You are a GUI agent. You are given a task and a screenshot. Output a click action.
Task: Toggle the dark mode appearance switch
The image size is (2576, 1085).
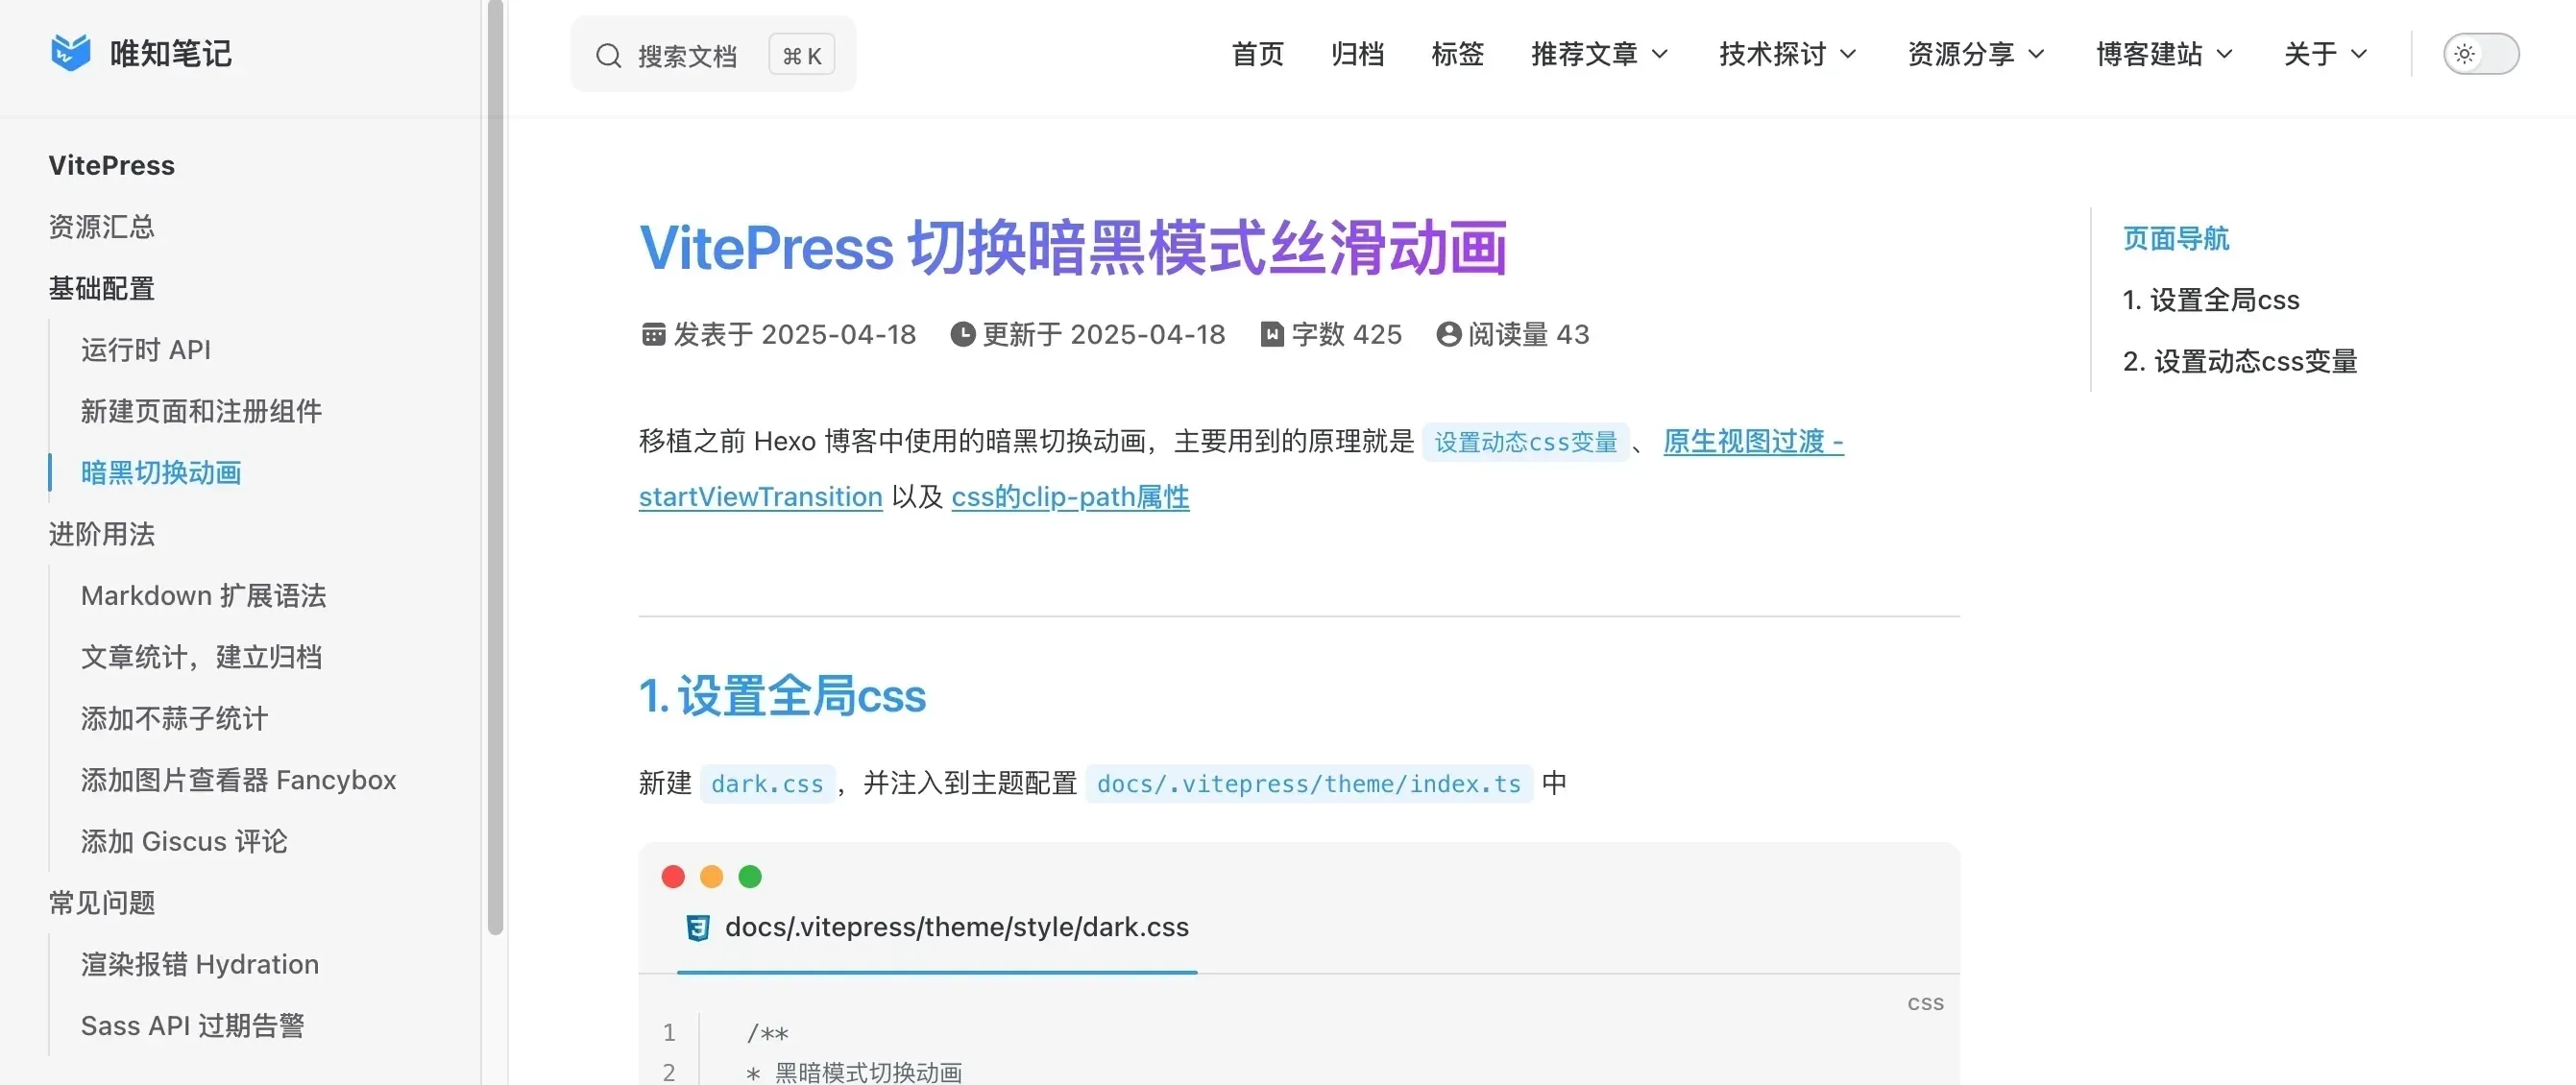(2481, 54)
